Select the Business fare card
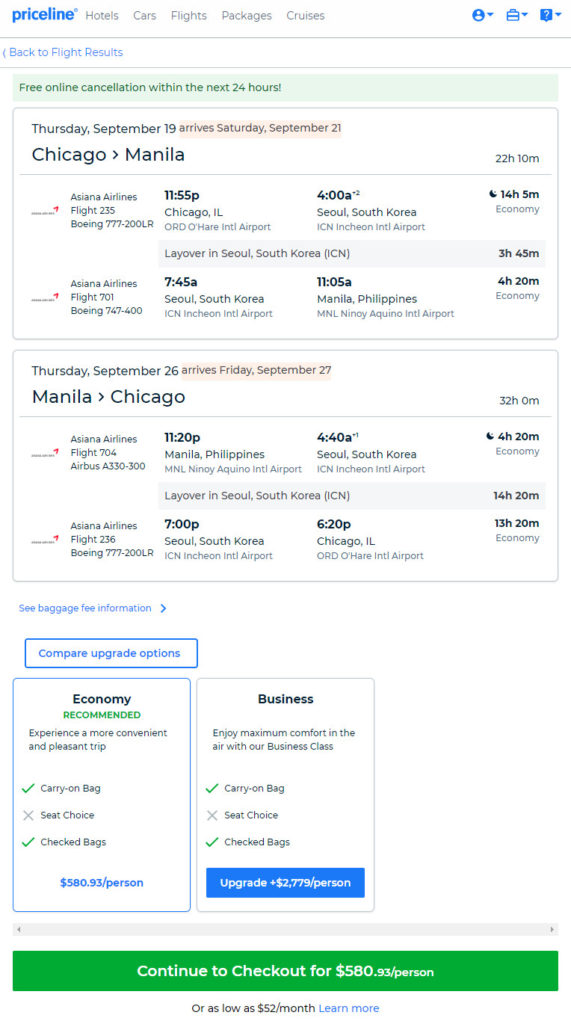 point(286,795)
